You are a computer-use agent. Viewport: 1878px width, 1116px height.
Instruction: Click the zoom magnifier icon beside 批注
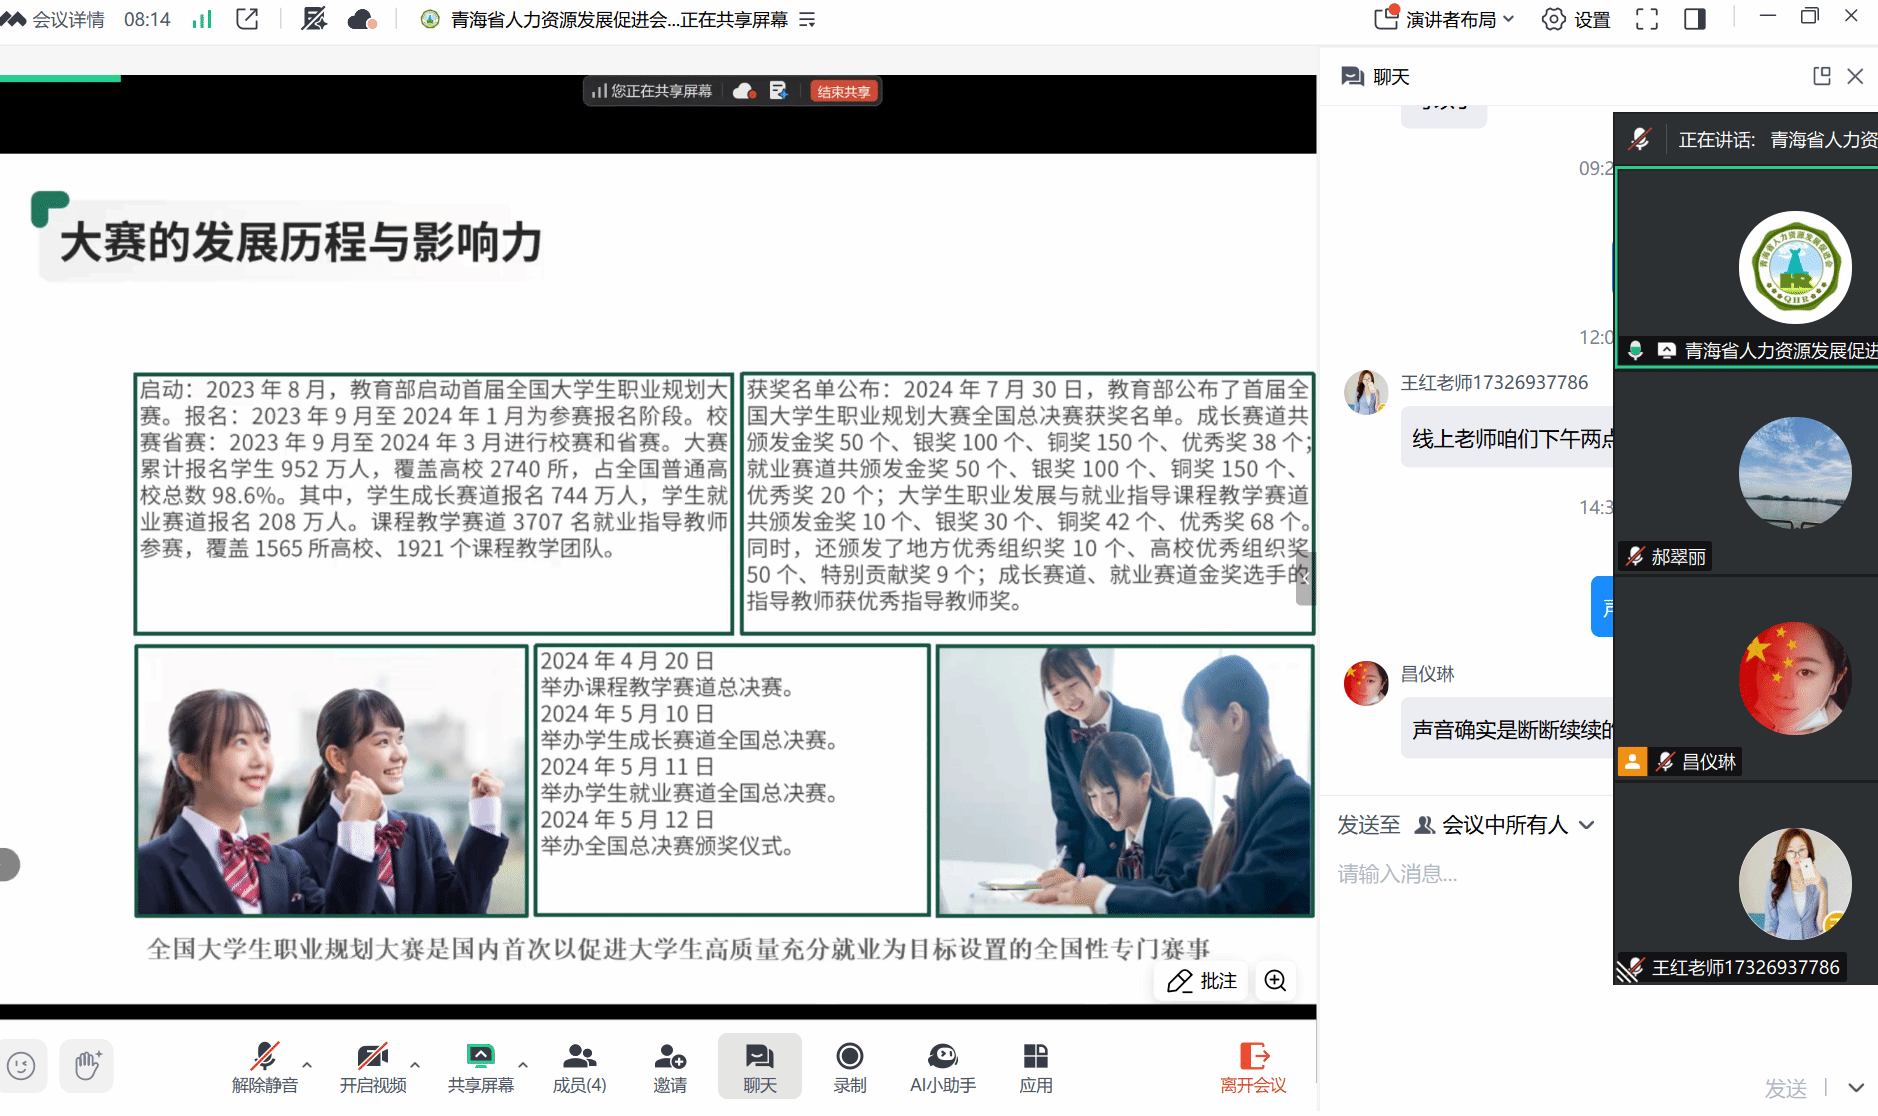1275,981
